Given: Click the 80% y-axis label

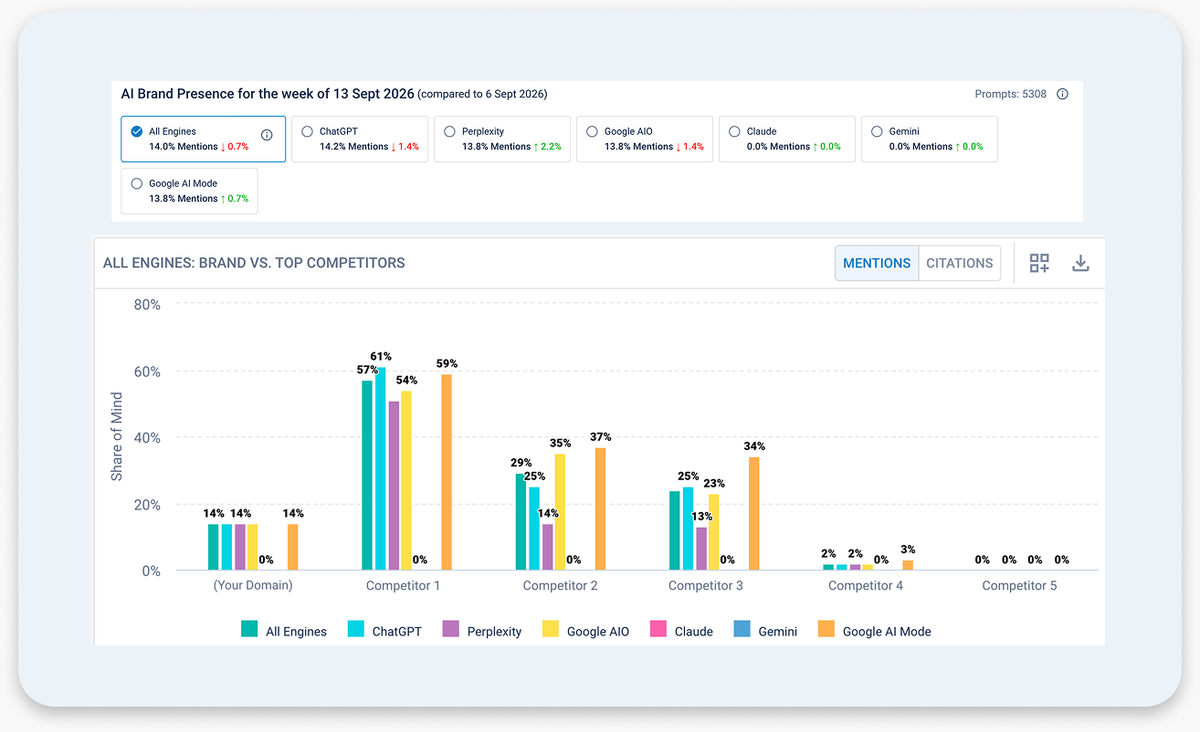Looking at the screenshot, I should pyautogui.click(x=147, y=304).
